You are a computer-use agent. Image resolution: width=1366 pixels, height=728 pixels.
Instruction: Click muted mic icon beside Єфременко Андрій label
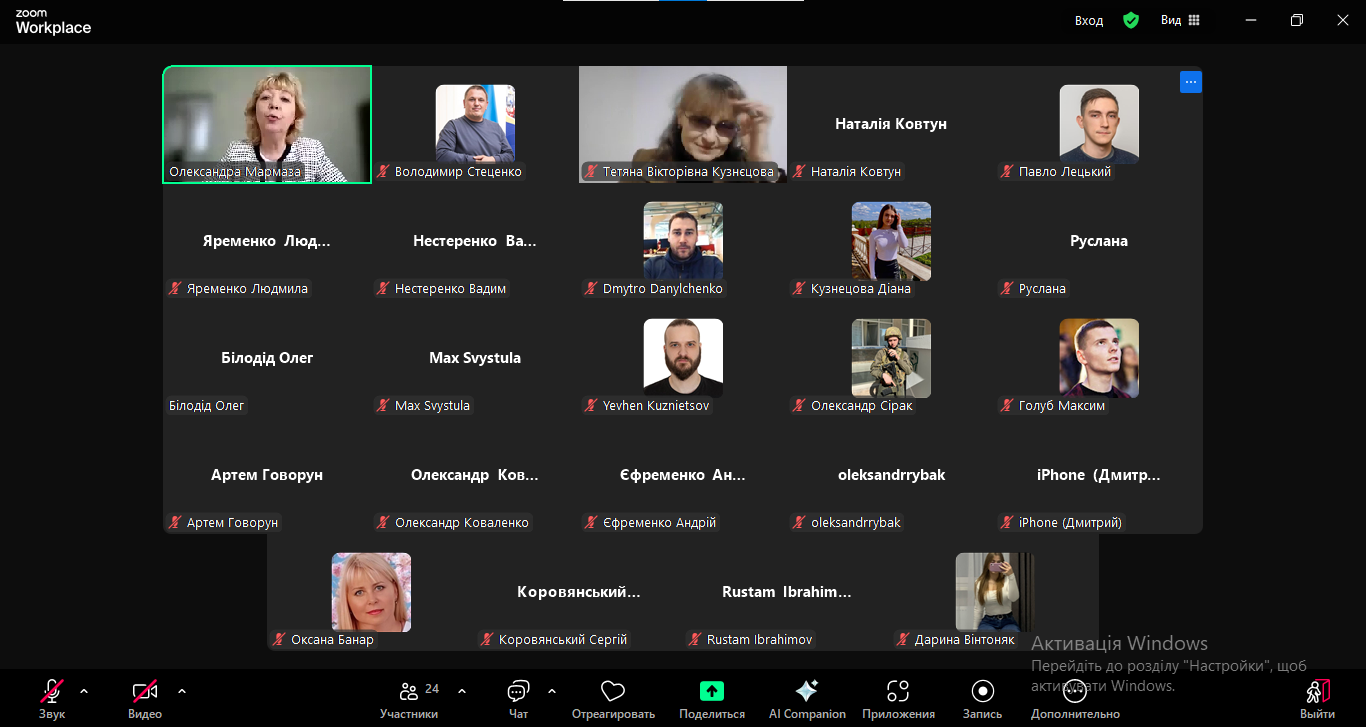pos(591,523)
